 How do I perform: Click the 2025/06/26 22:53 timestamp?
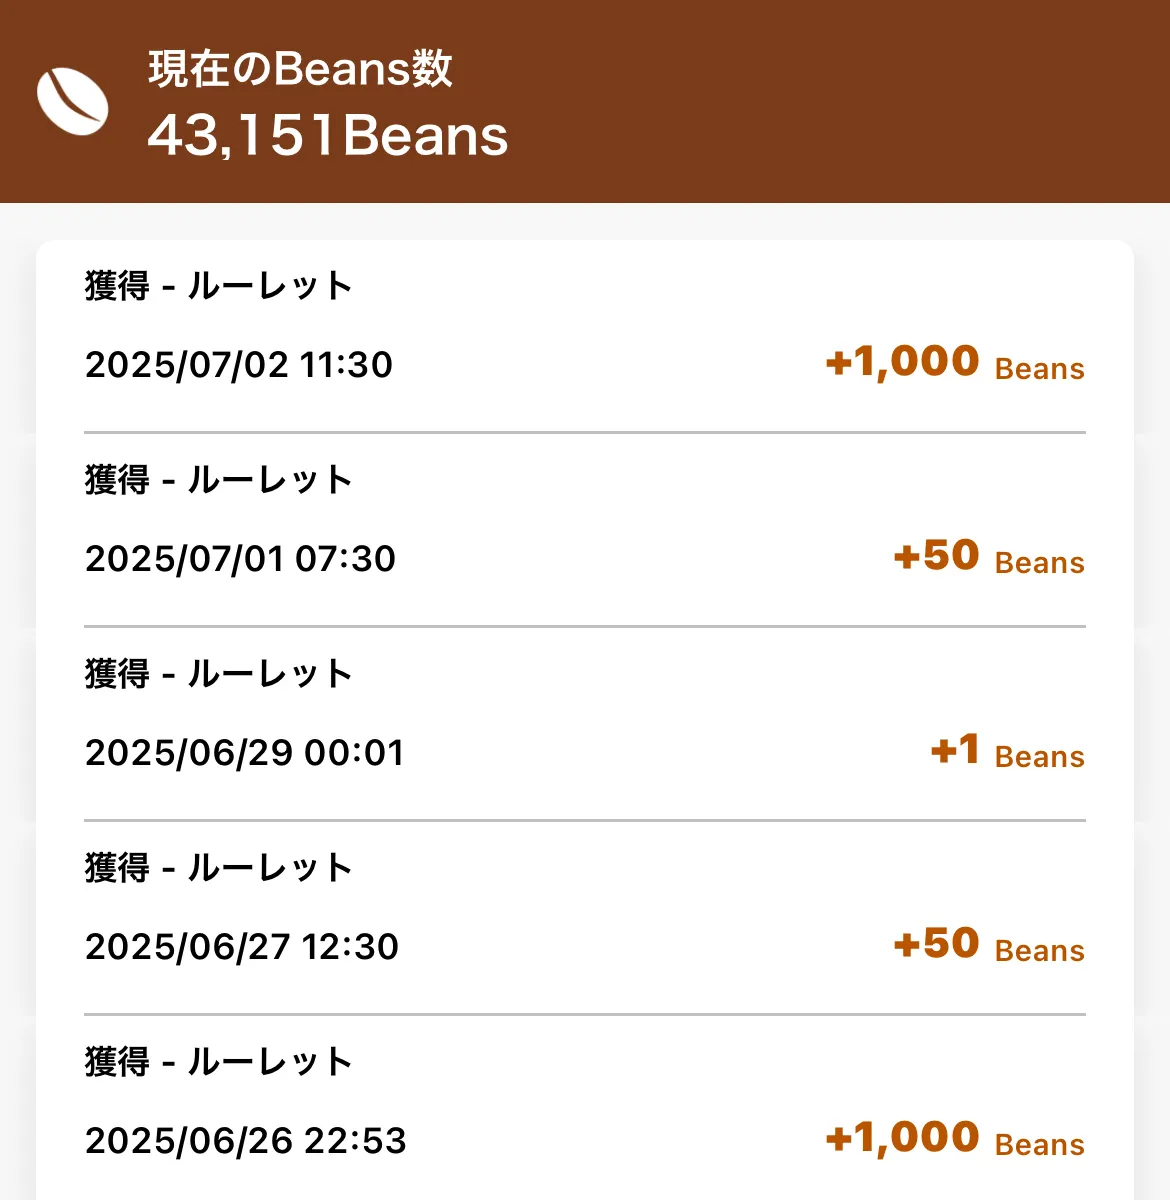pyautogui.click(x=246, y=1141)
